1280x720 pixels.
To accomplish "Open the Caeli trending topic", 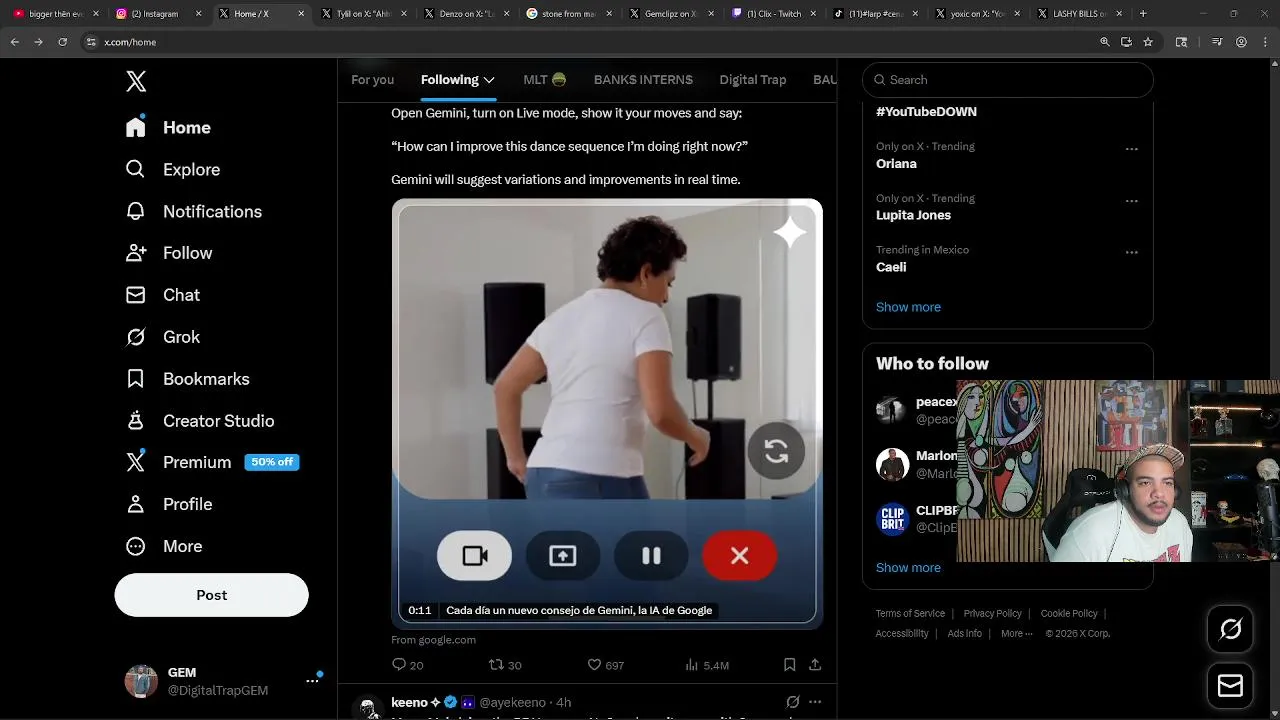I will click(891, 268).
